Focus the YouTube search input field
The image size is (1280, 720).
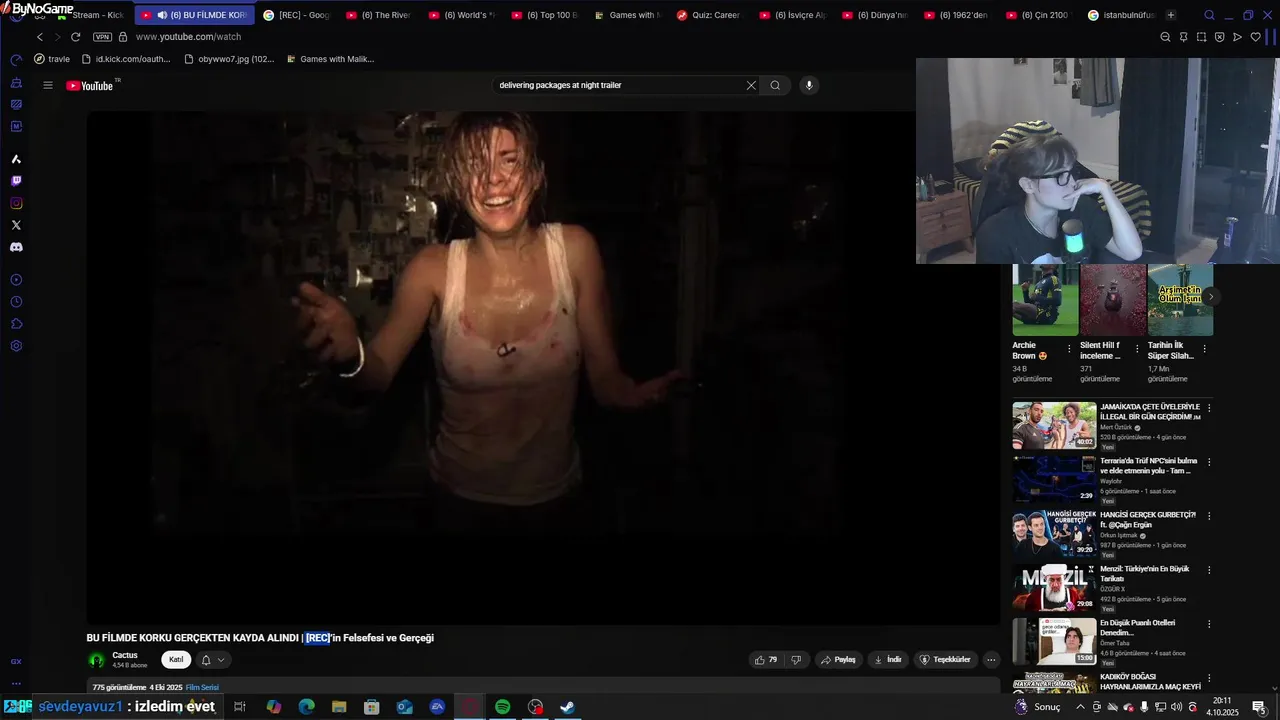click(x=620, y=85)
